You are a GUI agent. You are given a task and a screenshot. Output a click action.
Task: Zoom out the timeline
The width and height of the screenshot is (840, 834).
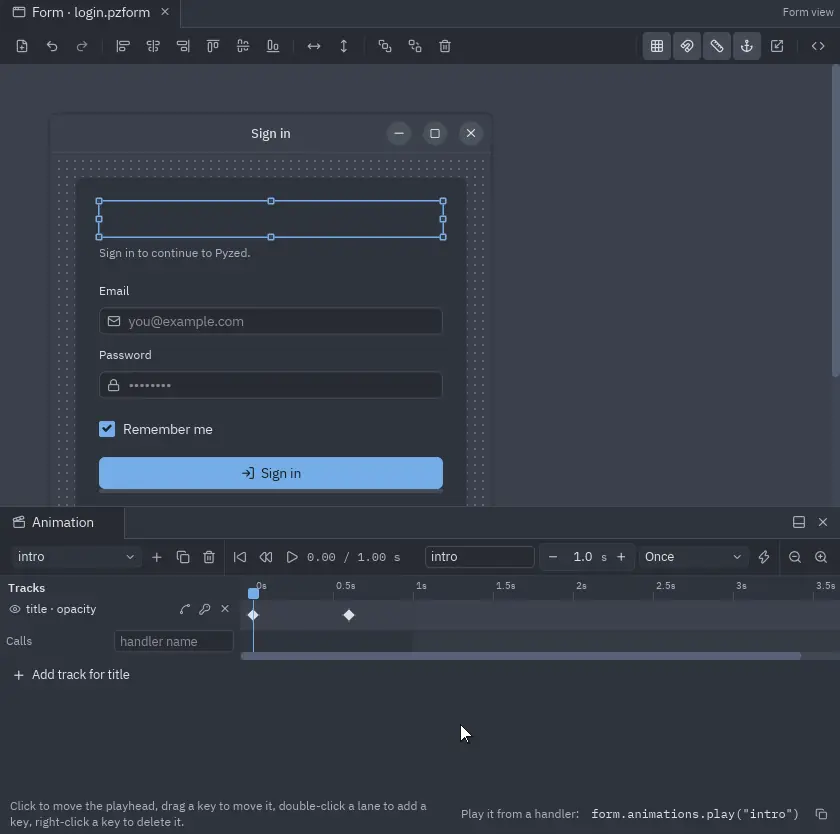795,557
